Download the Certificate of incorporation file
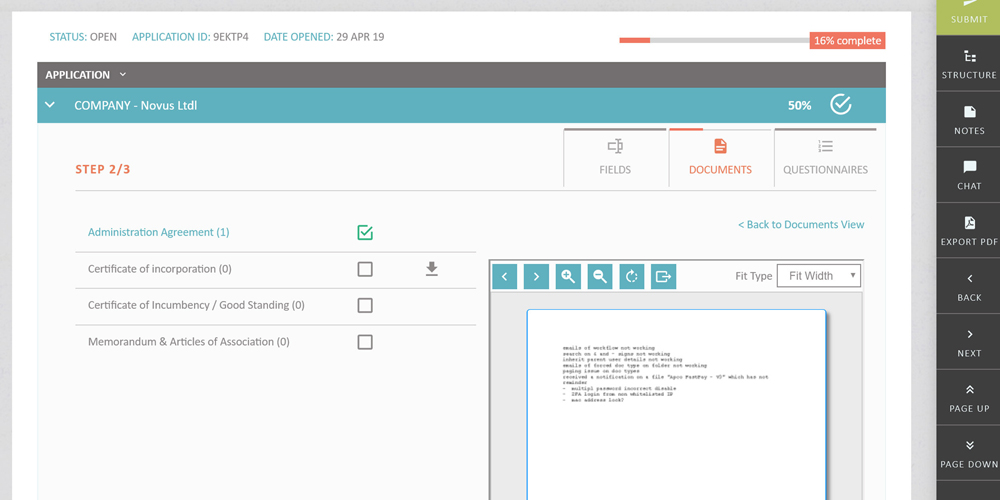This screenshot has height=500, width=1000. [432, 269]
